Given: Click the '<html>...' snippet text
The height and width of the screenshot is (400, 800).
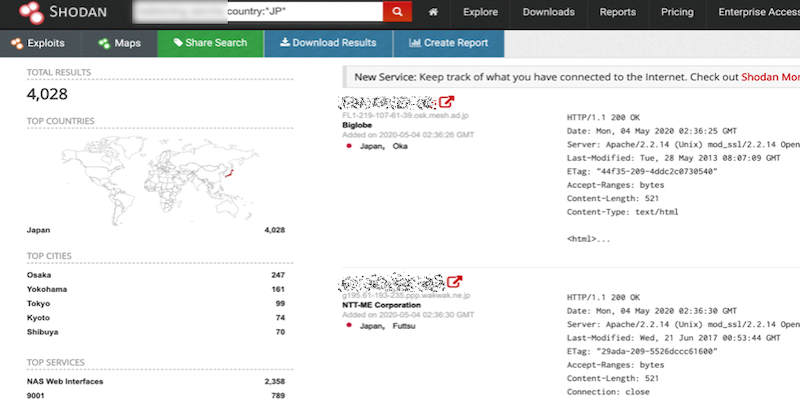Looking at the screenshot, I should tap(588, 239).
